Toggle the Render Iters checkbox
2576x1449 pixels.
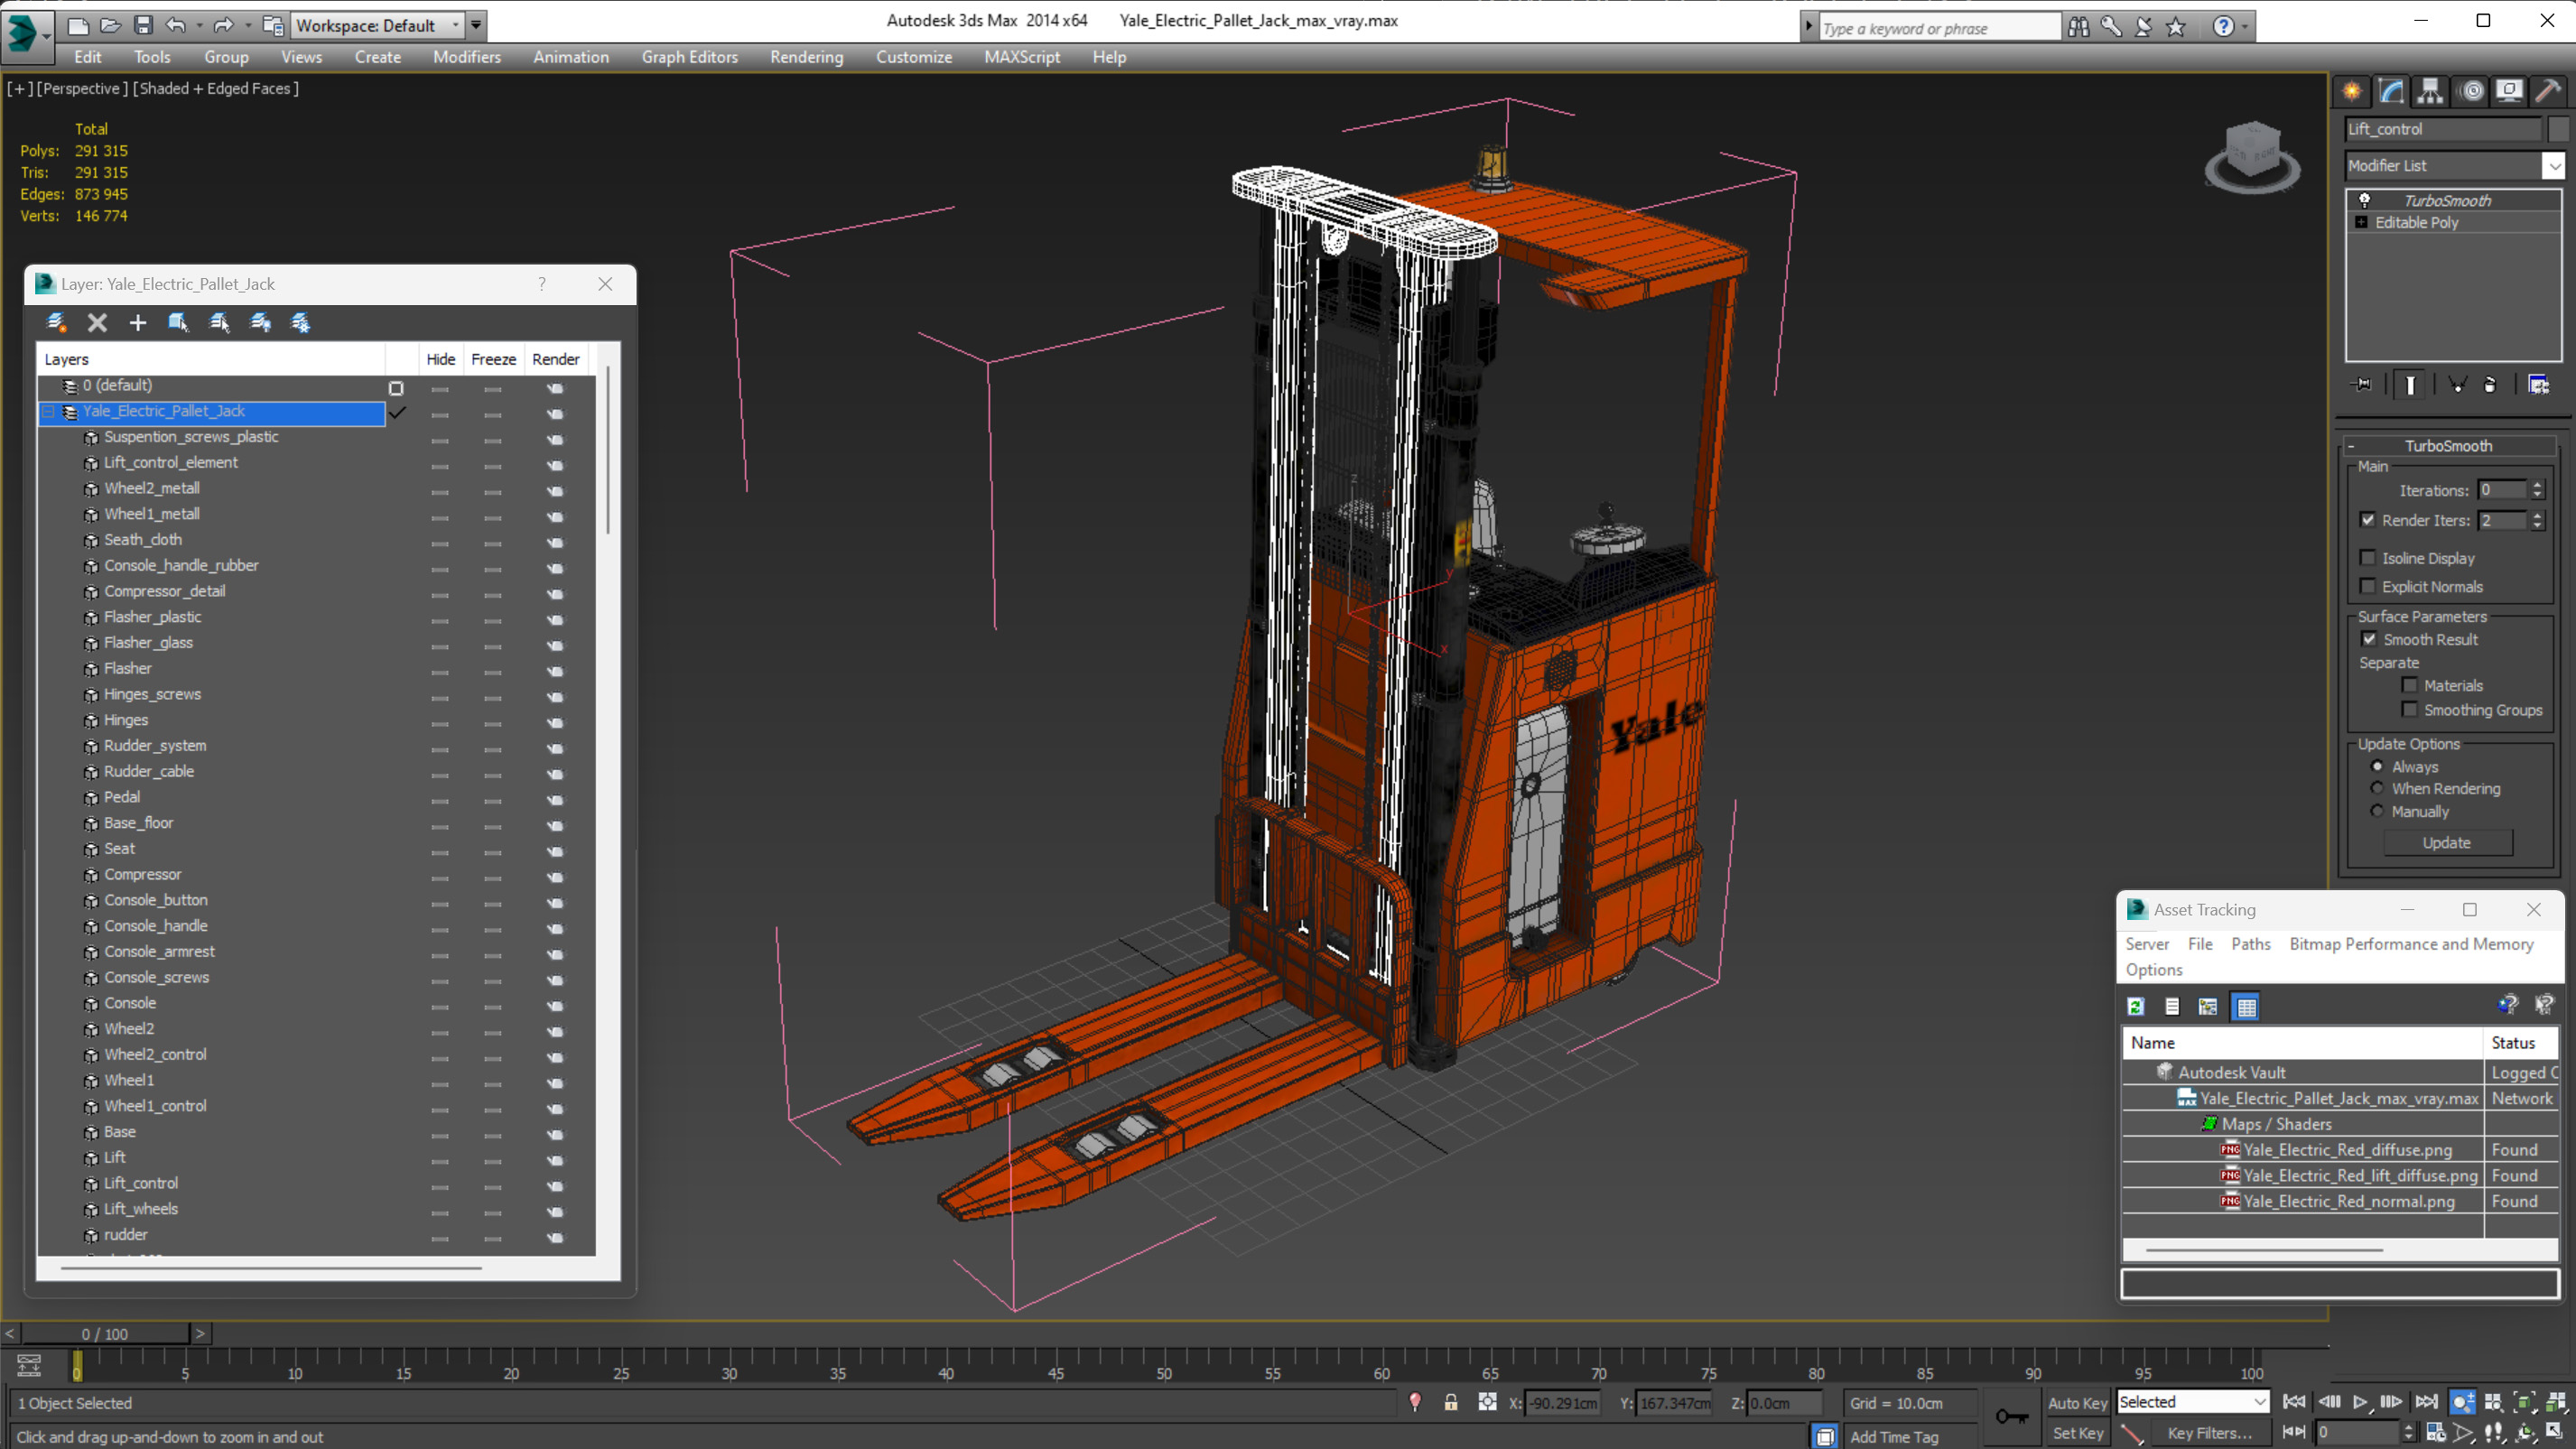(x=2368, y=520)
